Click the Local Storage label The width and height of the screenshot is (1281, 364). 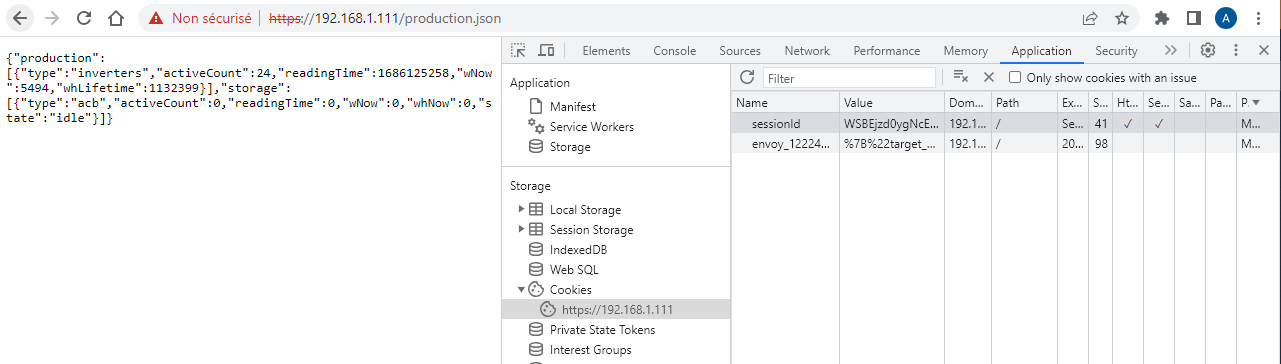pos(585,210)
